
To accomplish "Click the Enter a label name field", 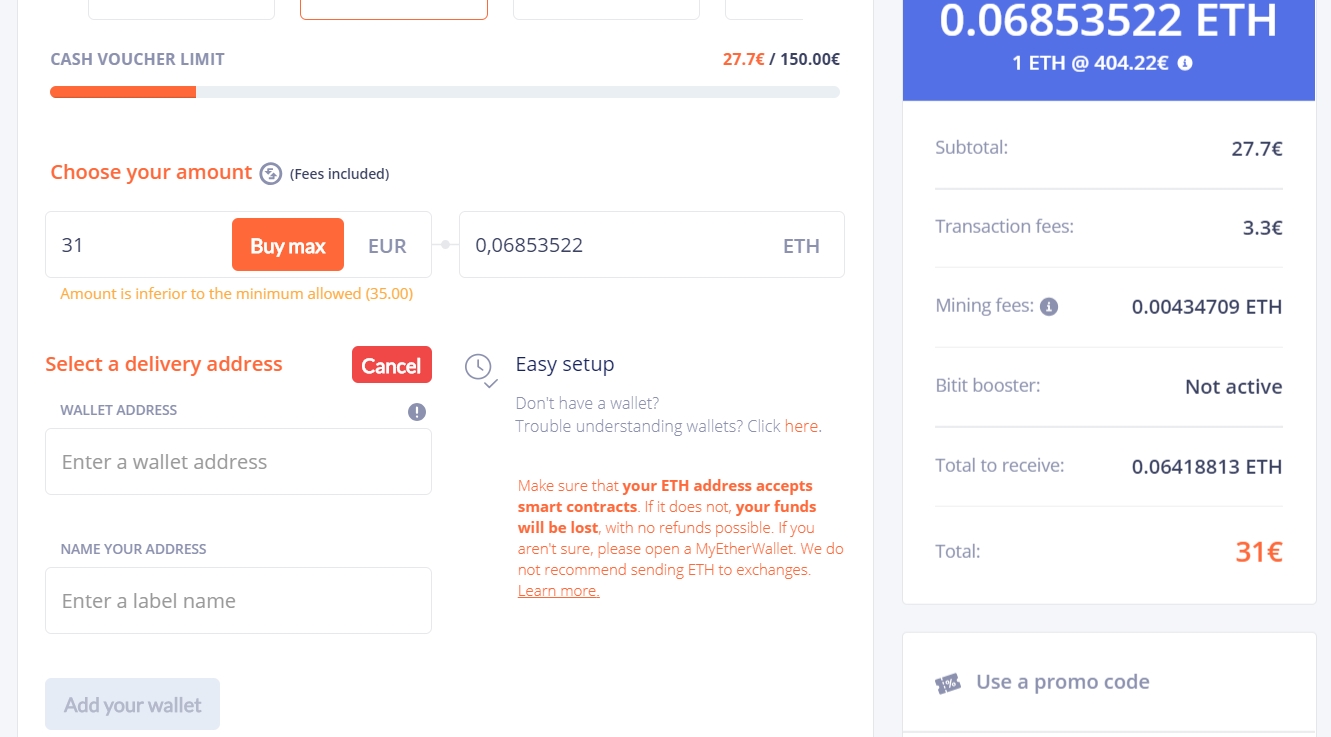I will [x=238, y=601].
